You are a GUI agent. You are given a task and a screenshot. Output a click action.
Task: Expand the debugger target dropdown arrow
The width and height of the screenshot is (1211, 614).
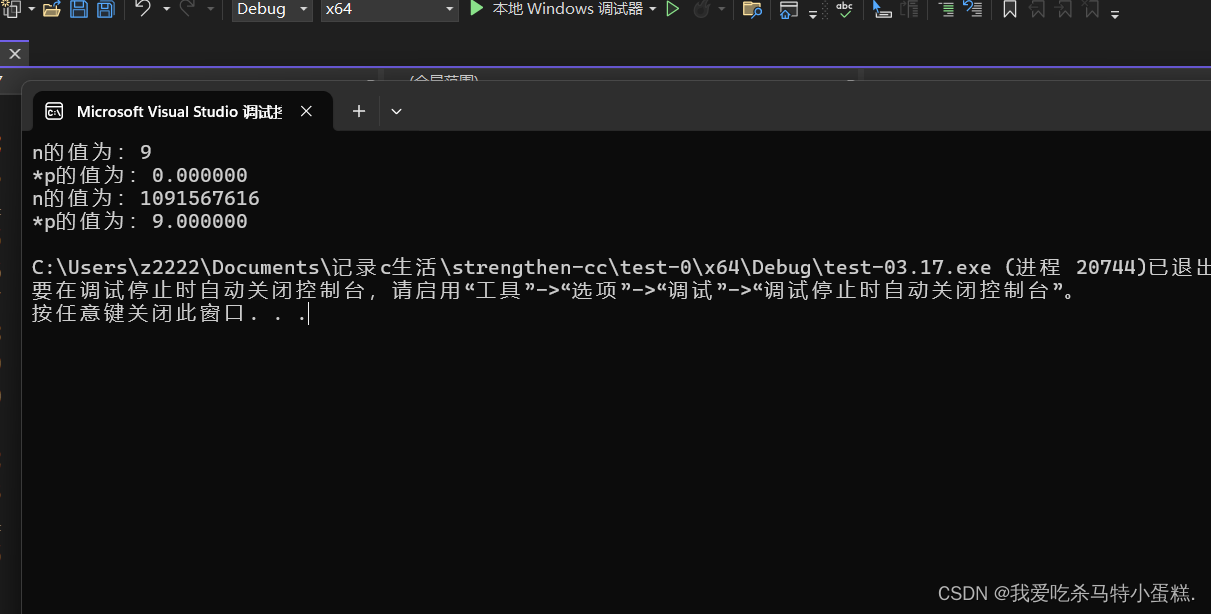653,9
